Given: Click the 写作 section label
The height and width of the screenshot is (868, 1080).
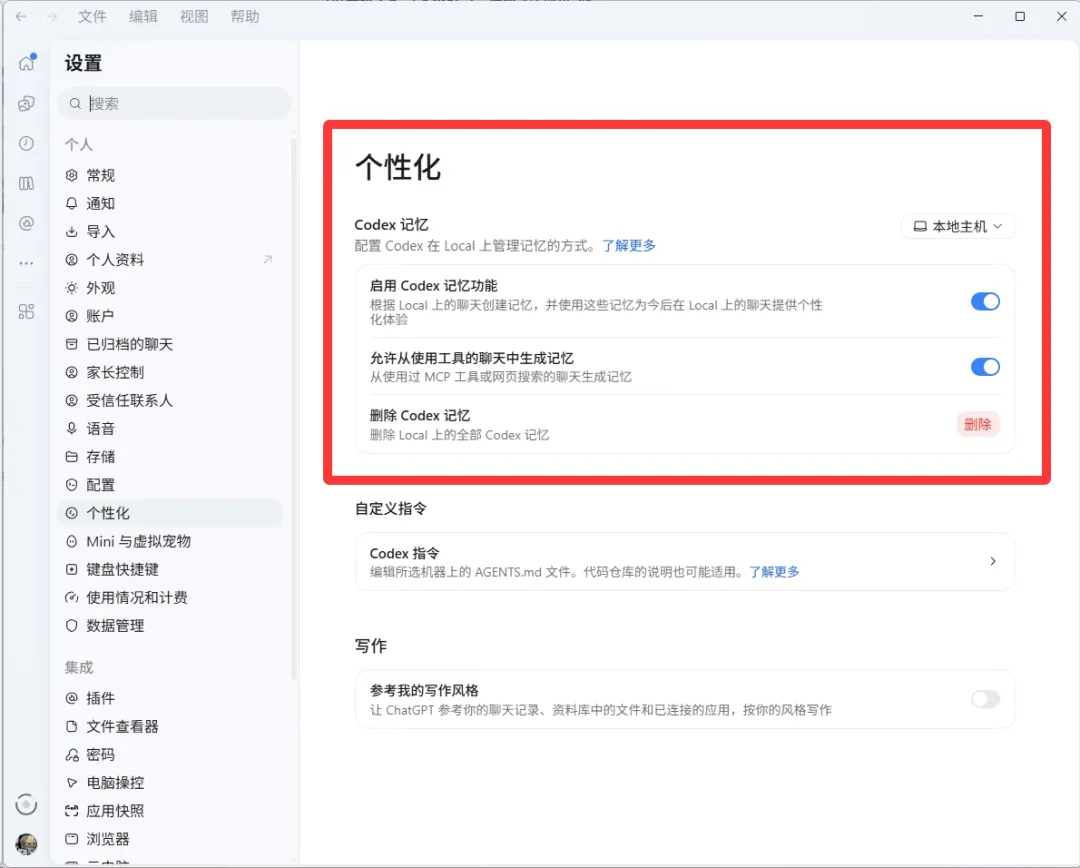Looking at the screenshot, I should (x=371, y=645).
